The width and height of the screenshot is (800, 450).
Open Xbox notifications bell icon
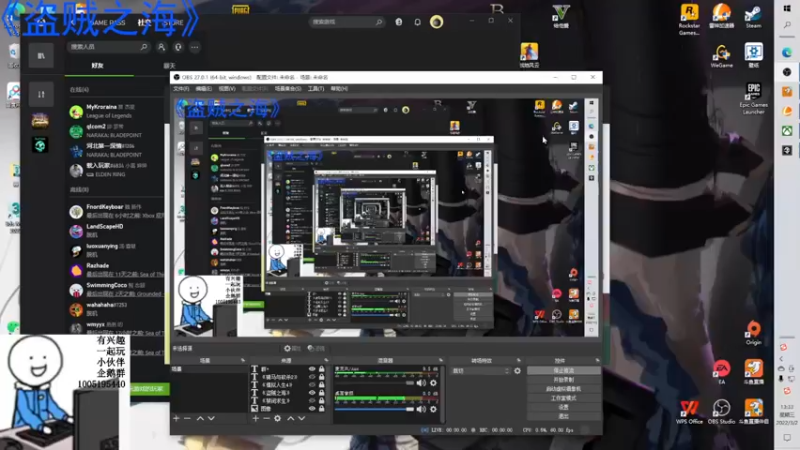[x=417, y=22]
